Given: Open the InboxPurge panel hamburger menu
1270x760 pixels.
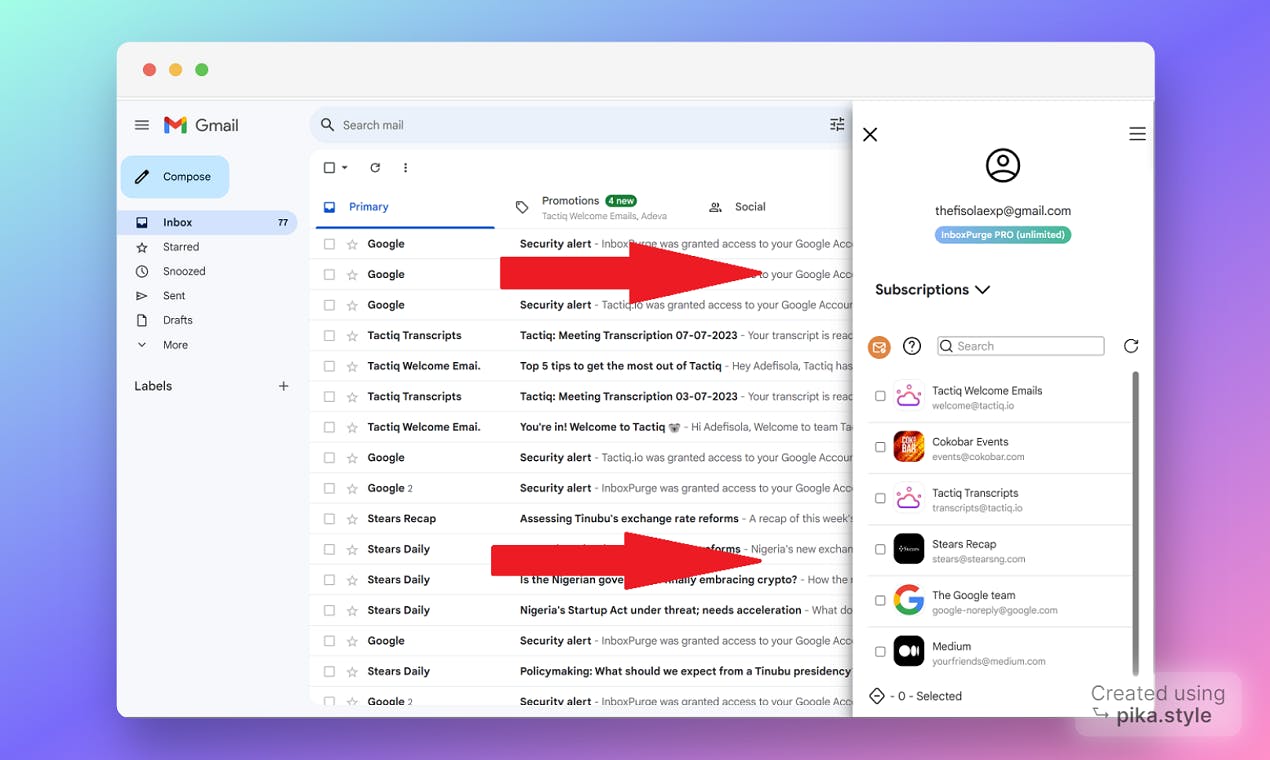Looking at the screenshot, I should coord(1137,134).
